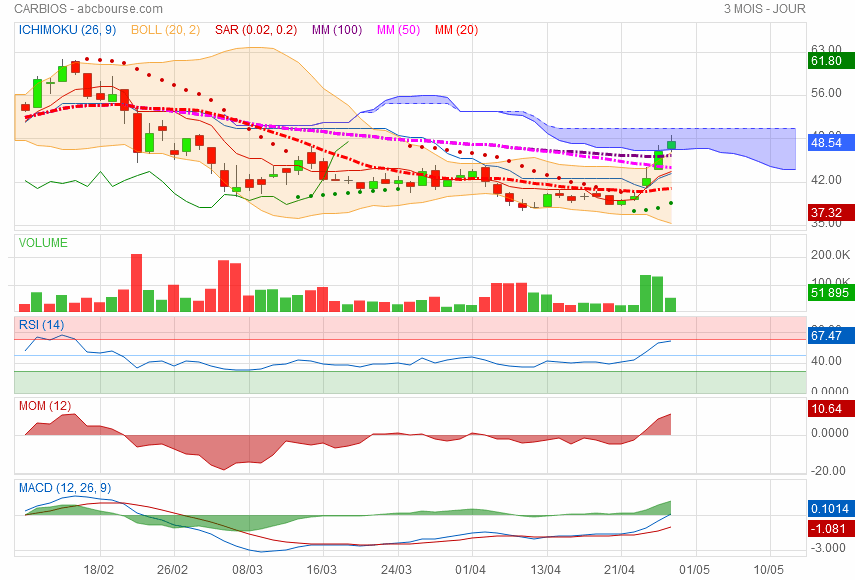Screen dimensions: 855x580
Task: Click the blue 48.54 last price tag
Action: point(831,143)
